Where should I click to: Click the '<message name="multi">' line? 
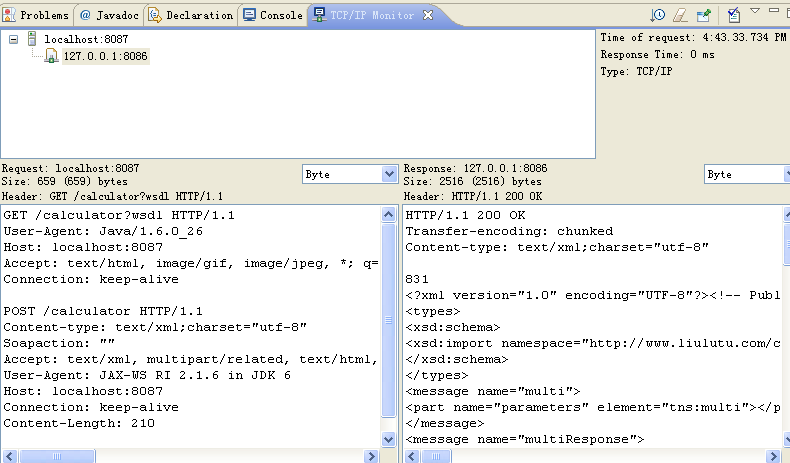493,391
